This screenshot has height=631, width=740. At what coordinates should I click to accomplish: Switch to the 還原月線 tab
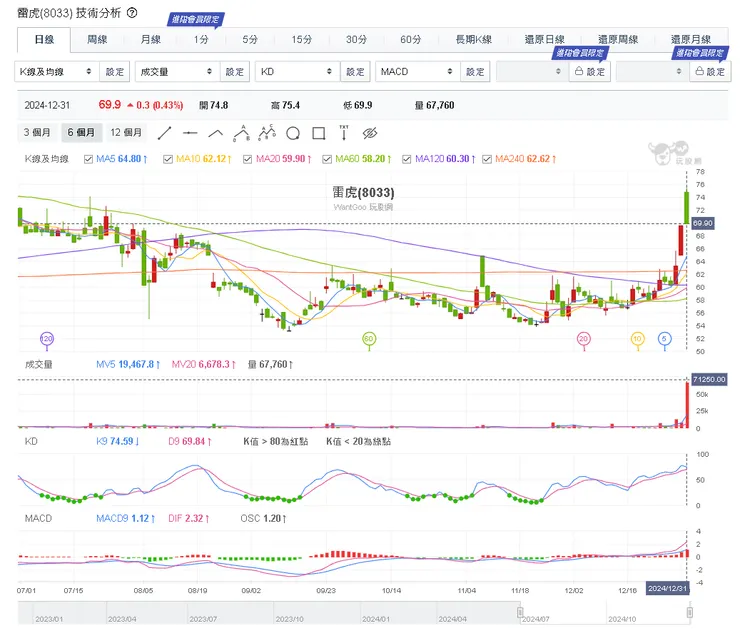pyautogui.click(x=691, y=40)
